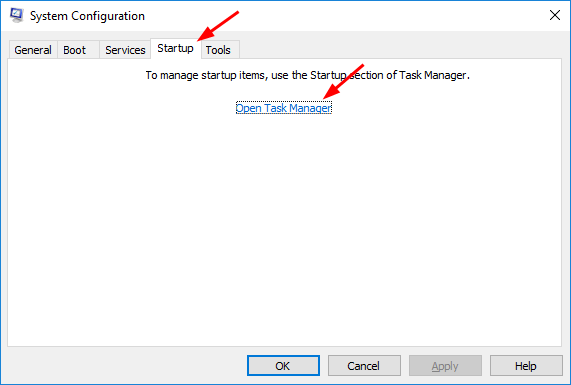Click the red arrow pointing at Task Manager link
This screenshot has height=385, width=571.
343,82
